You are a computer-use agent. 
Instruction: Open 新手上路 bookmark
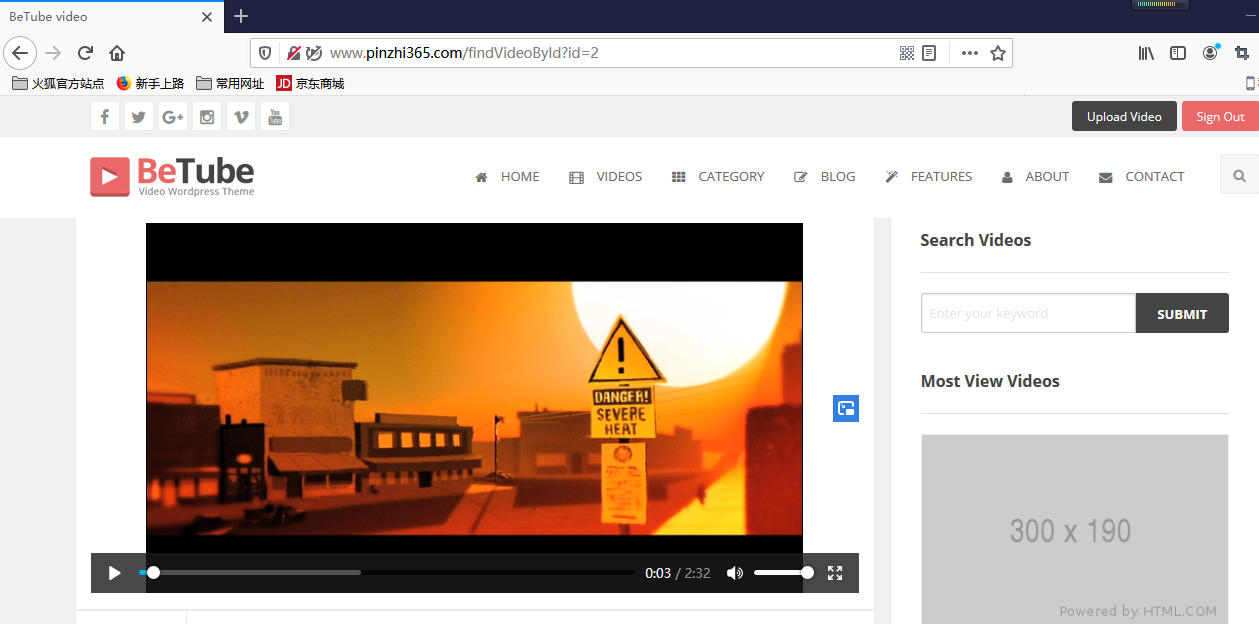coord(152,84)
